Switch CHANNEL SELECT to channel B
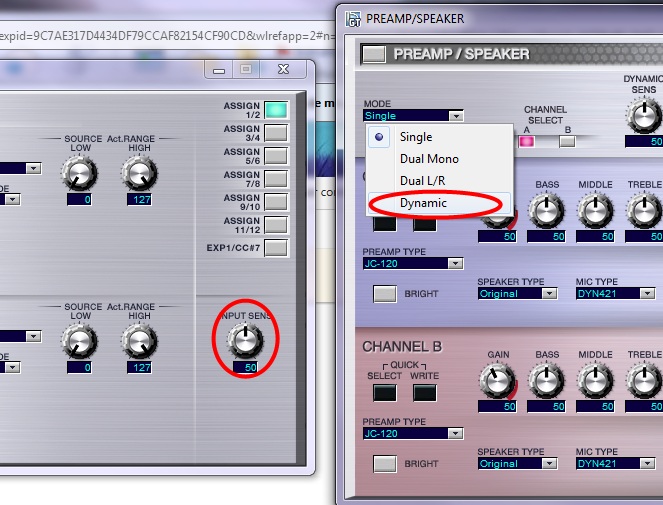Viewport: 663px width, 505px height. (567, 141)
